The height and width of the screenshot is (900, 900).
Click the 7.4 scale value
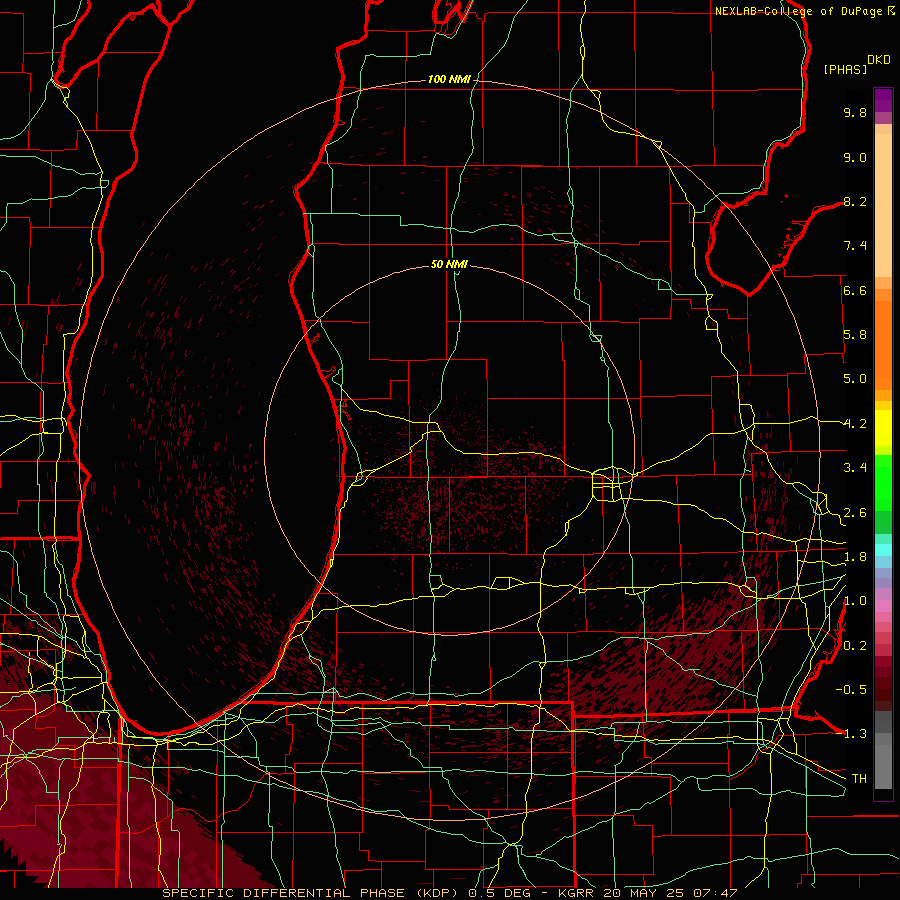pyautogui.click(x=855, y=246)
